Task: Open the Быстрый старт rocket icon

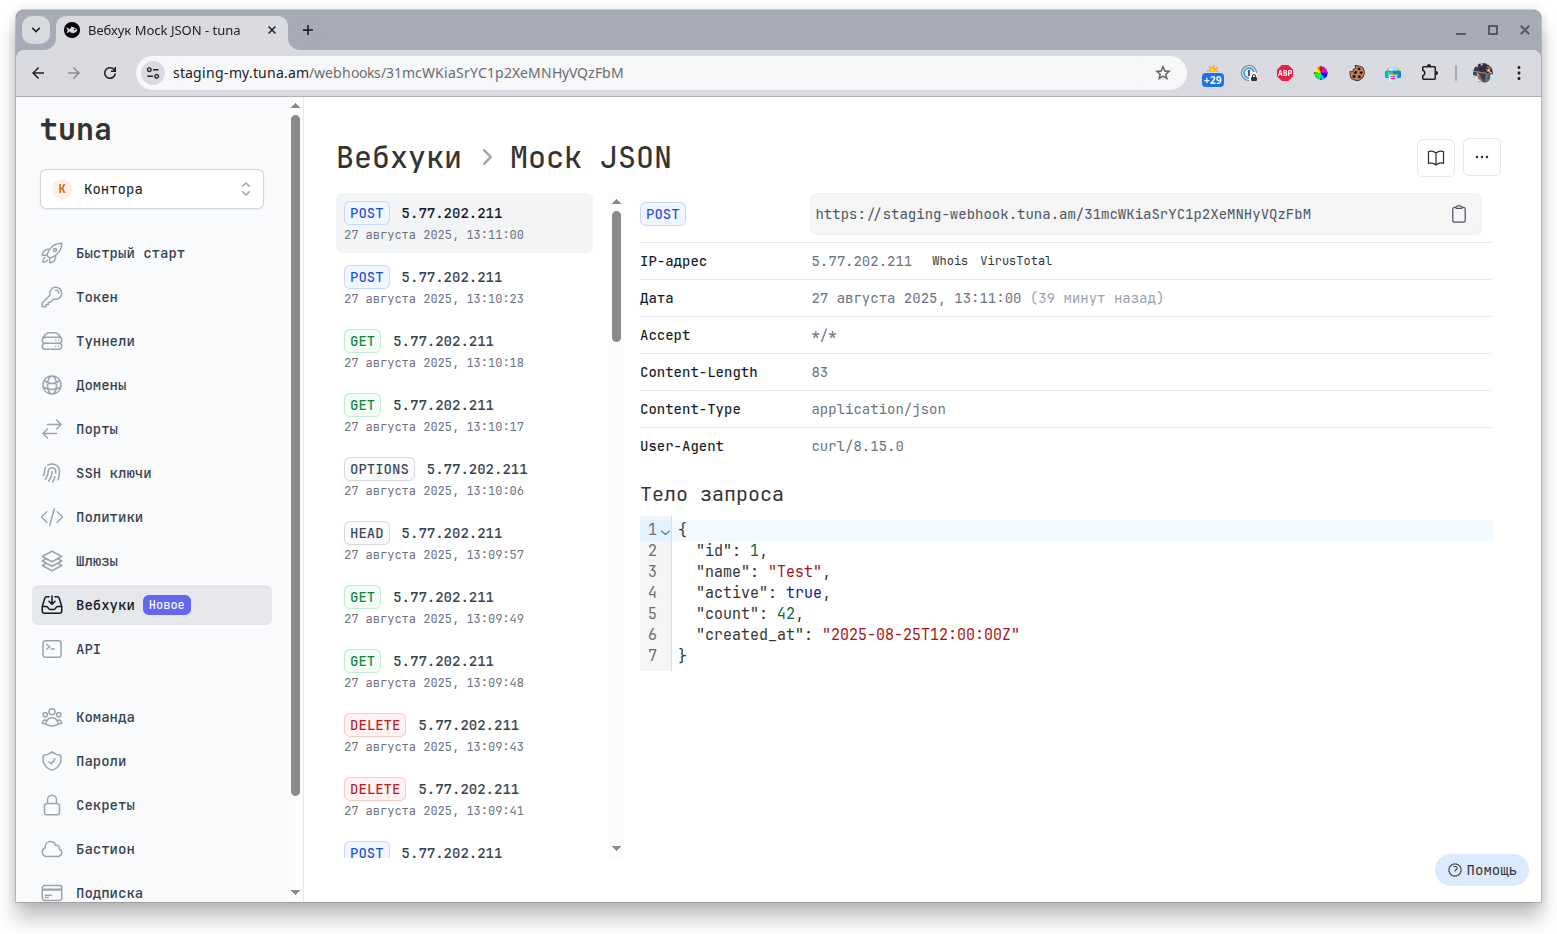Action: [52, 253]
